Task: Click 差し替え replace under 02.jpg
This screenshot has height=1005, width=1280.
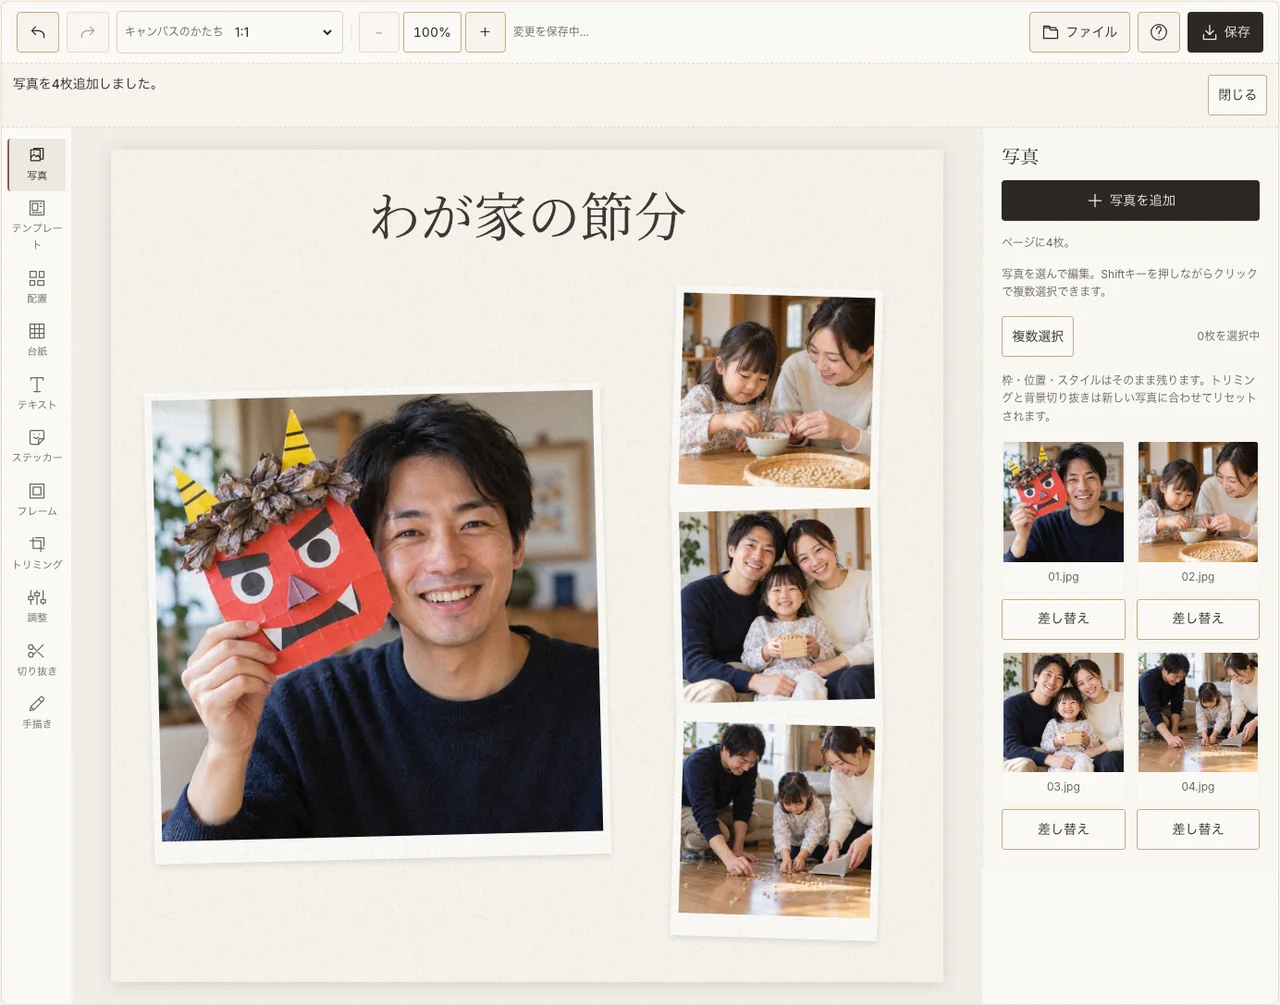Action: (x=1198, y=619)
